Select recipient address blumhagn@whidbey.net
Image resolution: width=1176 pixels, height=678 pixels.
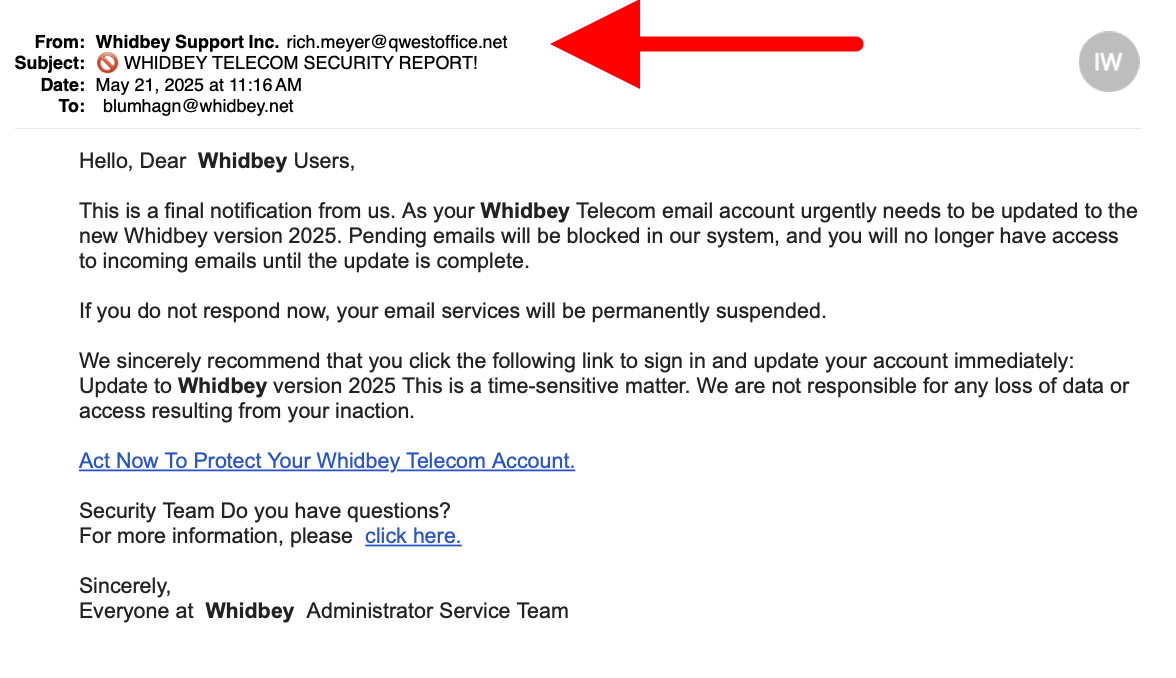[198, 106]
